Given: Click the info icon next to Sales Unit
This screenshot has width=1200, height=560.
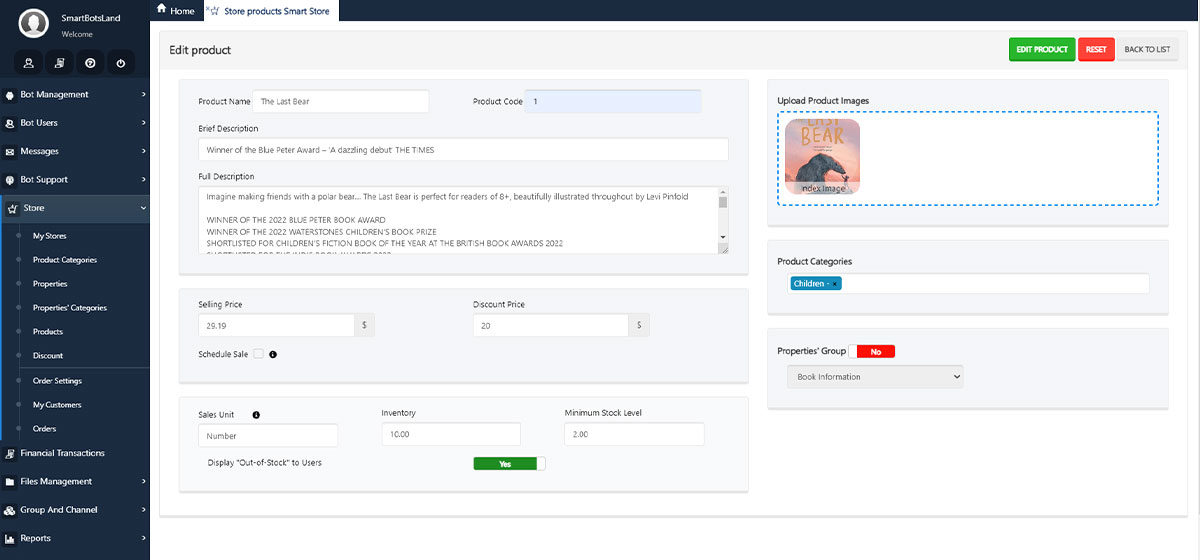Looking at the screenshot, I should point(256,415).
